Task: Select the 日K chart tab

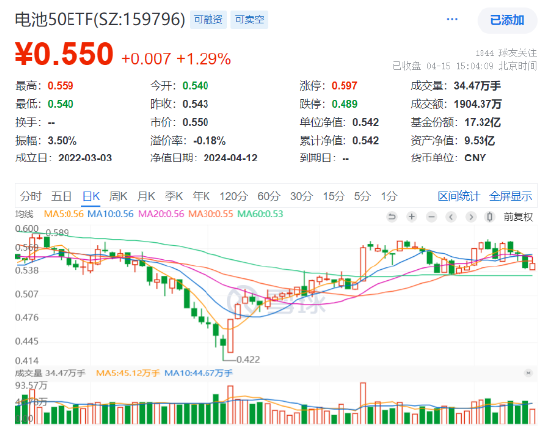Action: pyautogui.click(x=91, y=196)
